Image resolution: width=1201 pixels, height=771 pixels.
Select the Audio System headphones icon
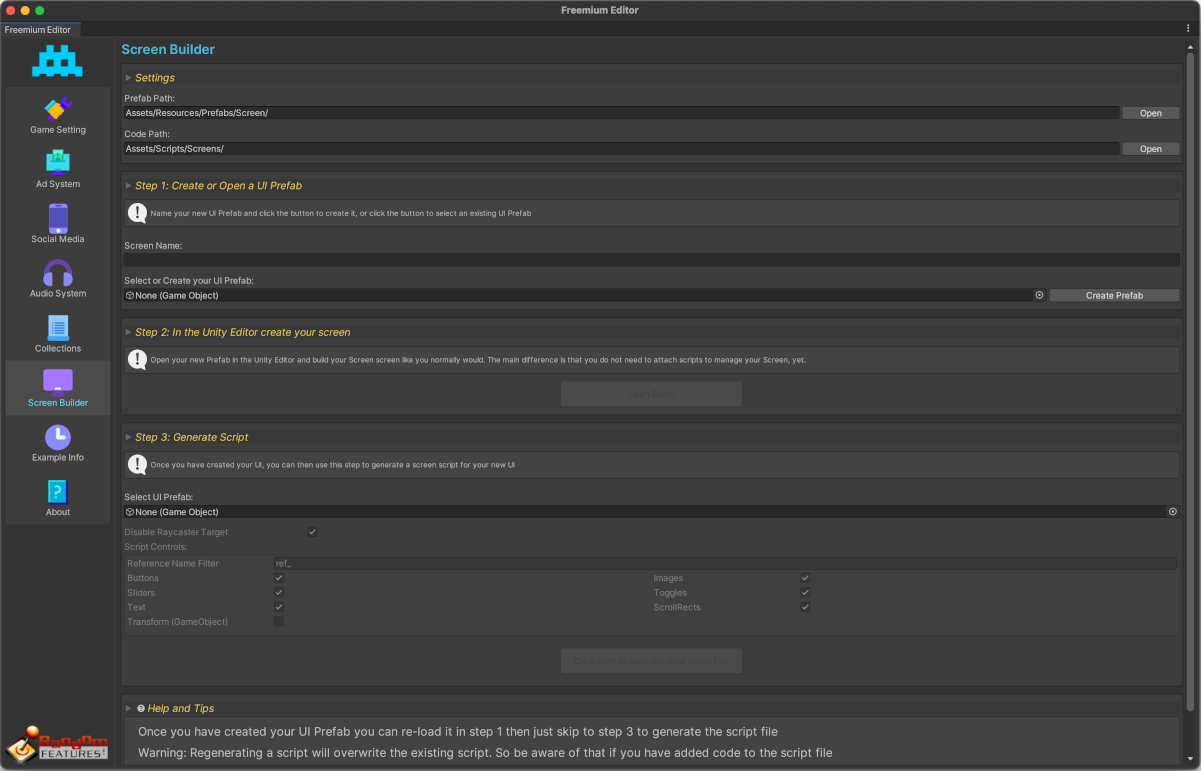(x=57, y=273)
